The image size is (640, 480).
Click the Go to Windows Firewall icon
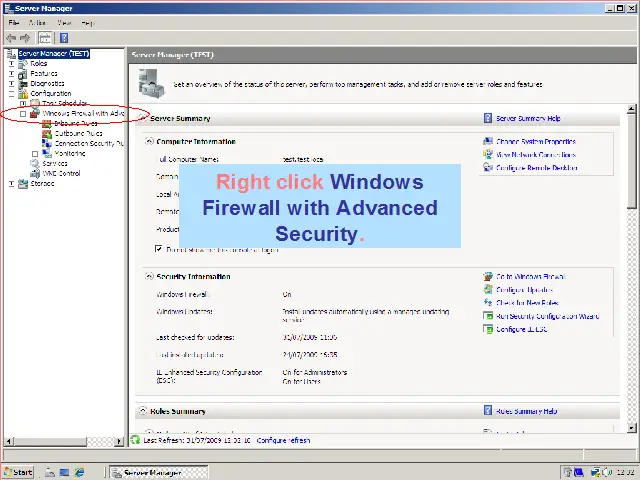(488, 276)
